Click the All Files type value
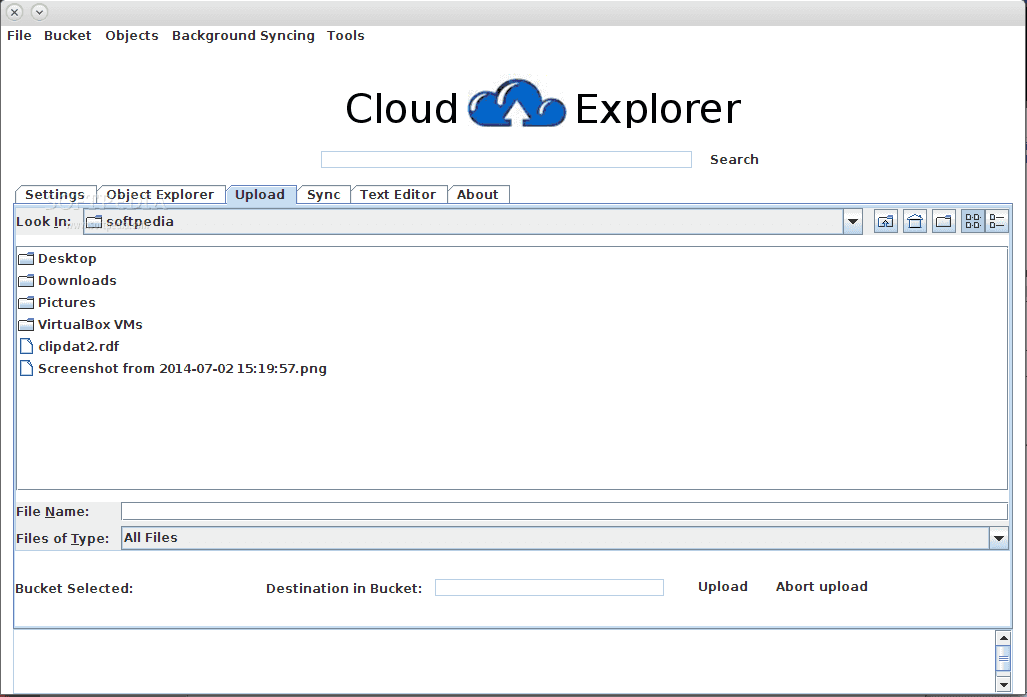Image resolution: width=1027 pixels, height=697 pixels. pos(151,538)
